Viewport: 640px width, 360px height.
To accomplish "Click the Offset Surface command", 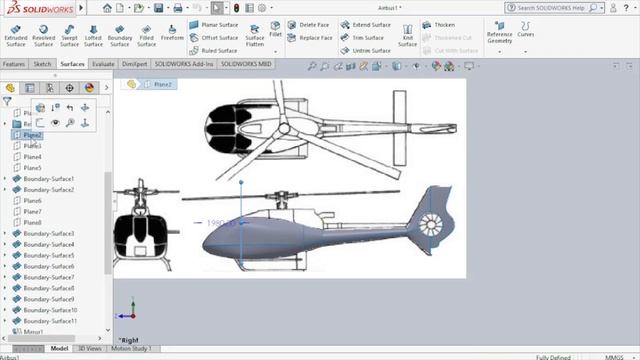I will coord(214,38).
